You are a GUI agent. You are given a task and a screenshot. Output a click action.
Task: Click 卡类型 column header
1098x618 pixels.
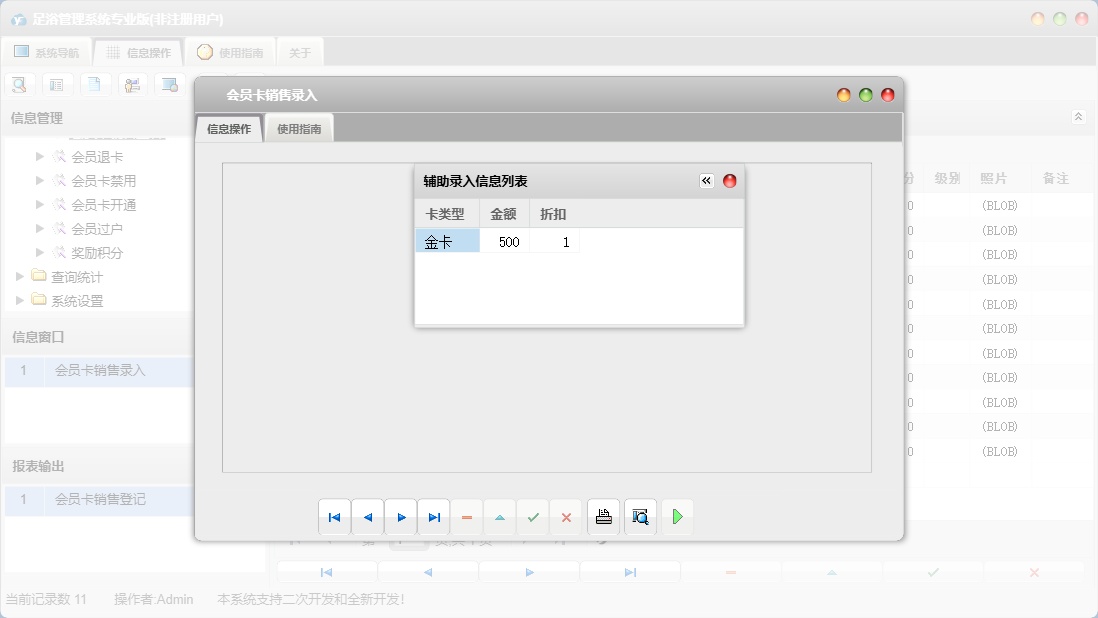coord(445,214)
